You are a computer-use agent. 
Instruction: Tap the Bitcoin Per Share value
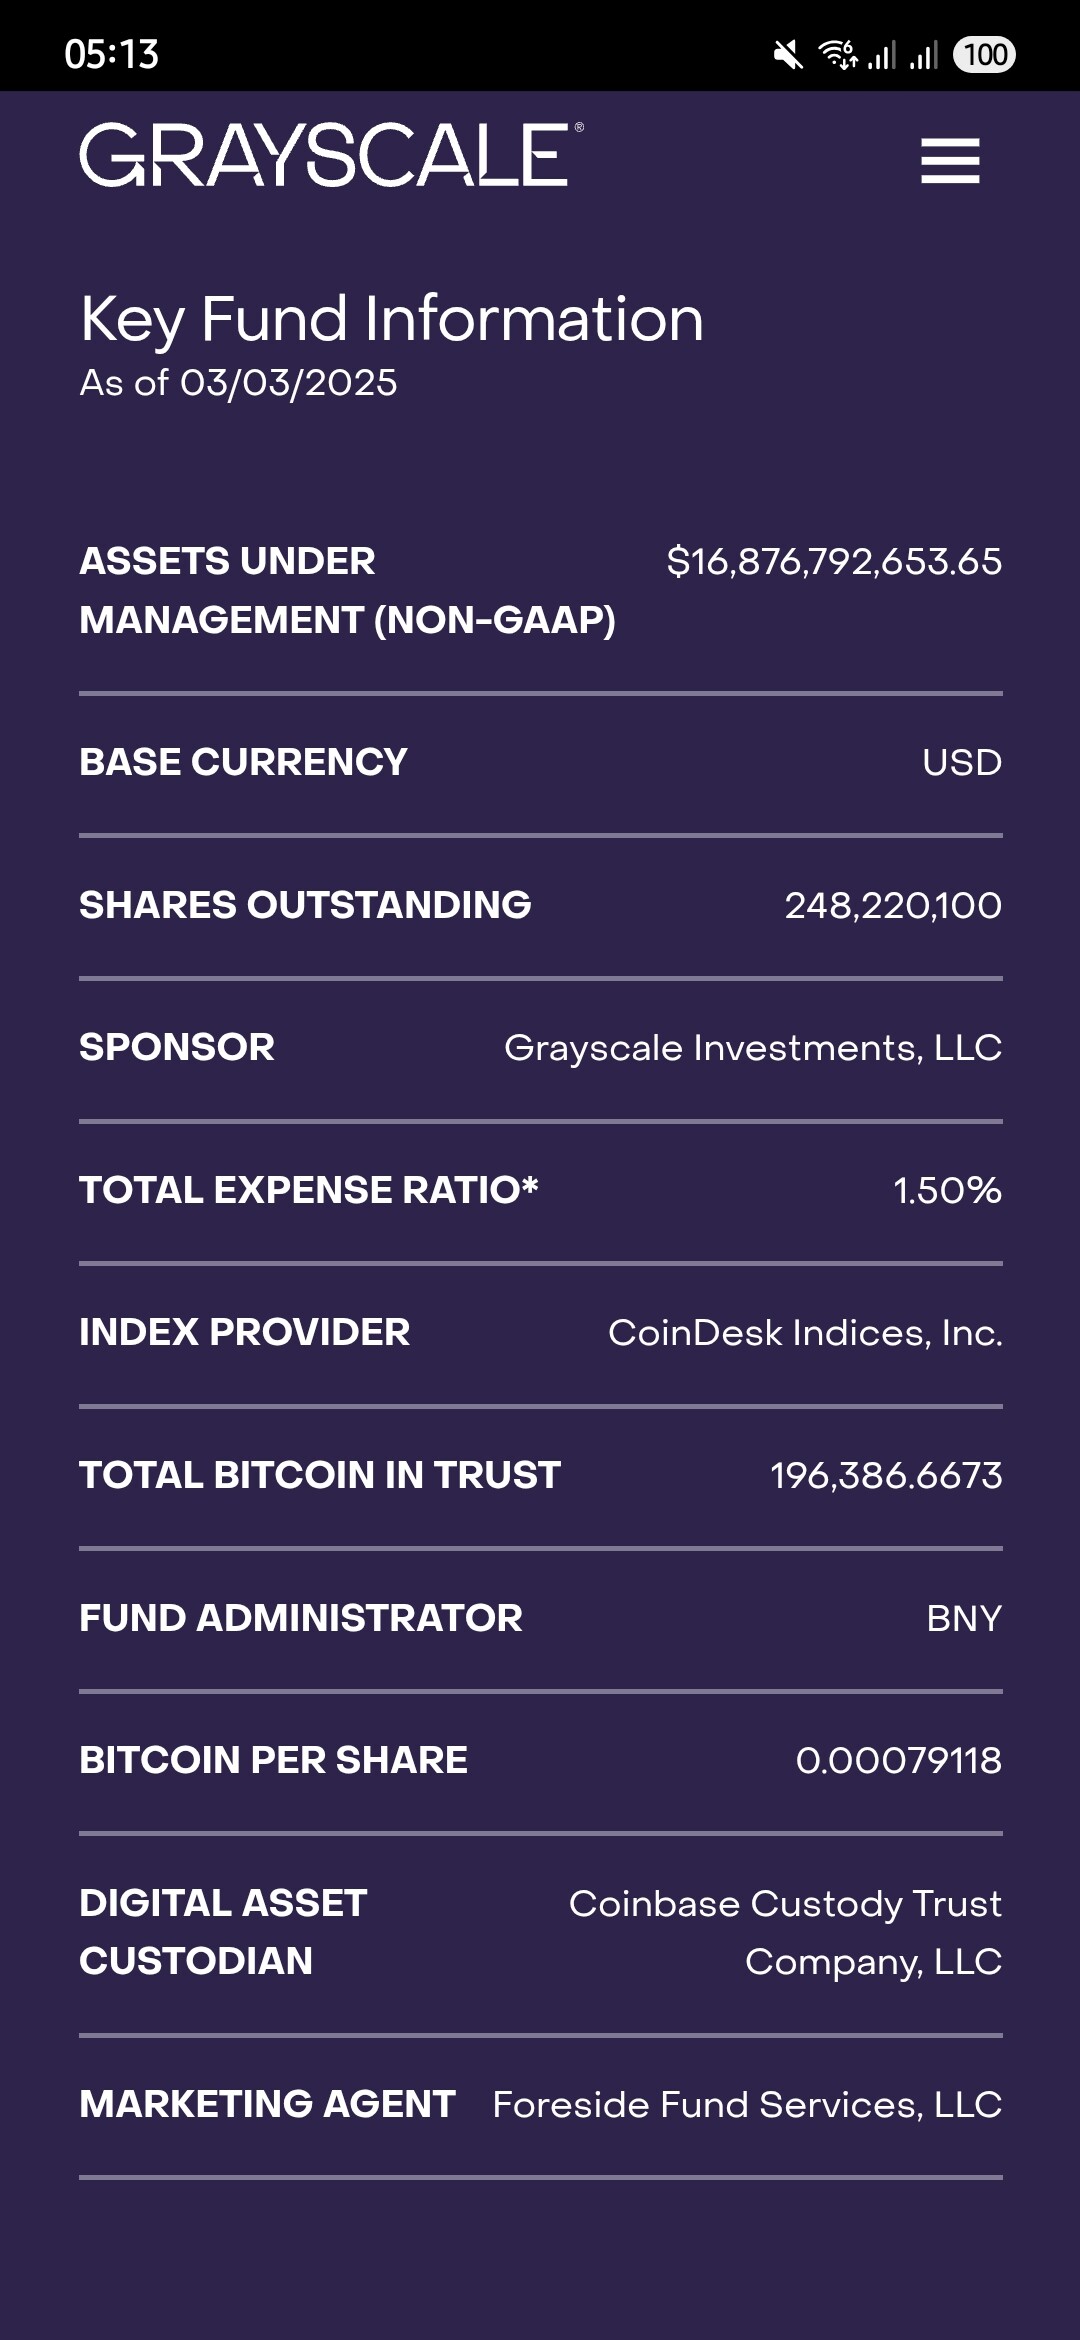click(x=898, y=1761)
